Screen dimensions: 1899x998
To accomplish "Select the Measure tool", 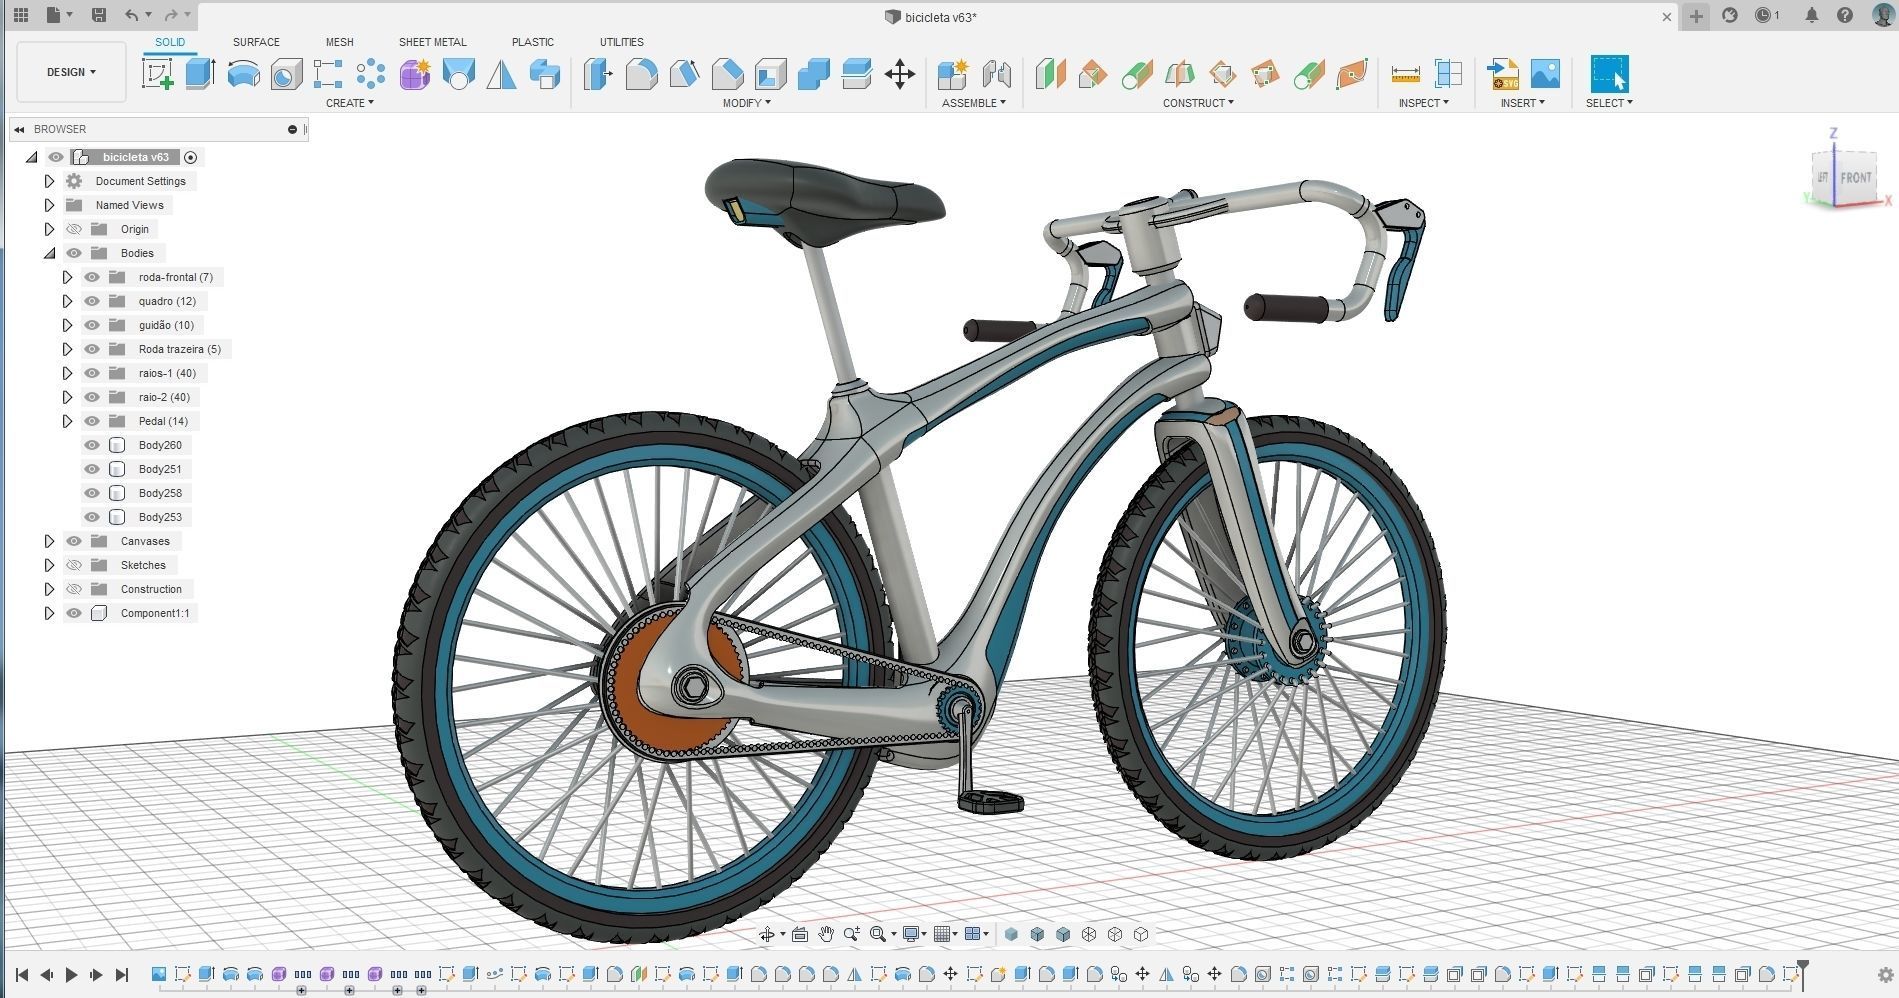I will pos(1405,74).
